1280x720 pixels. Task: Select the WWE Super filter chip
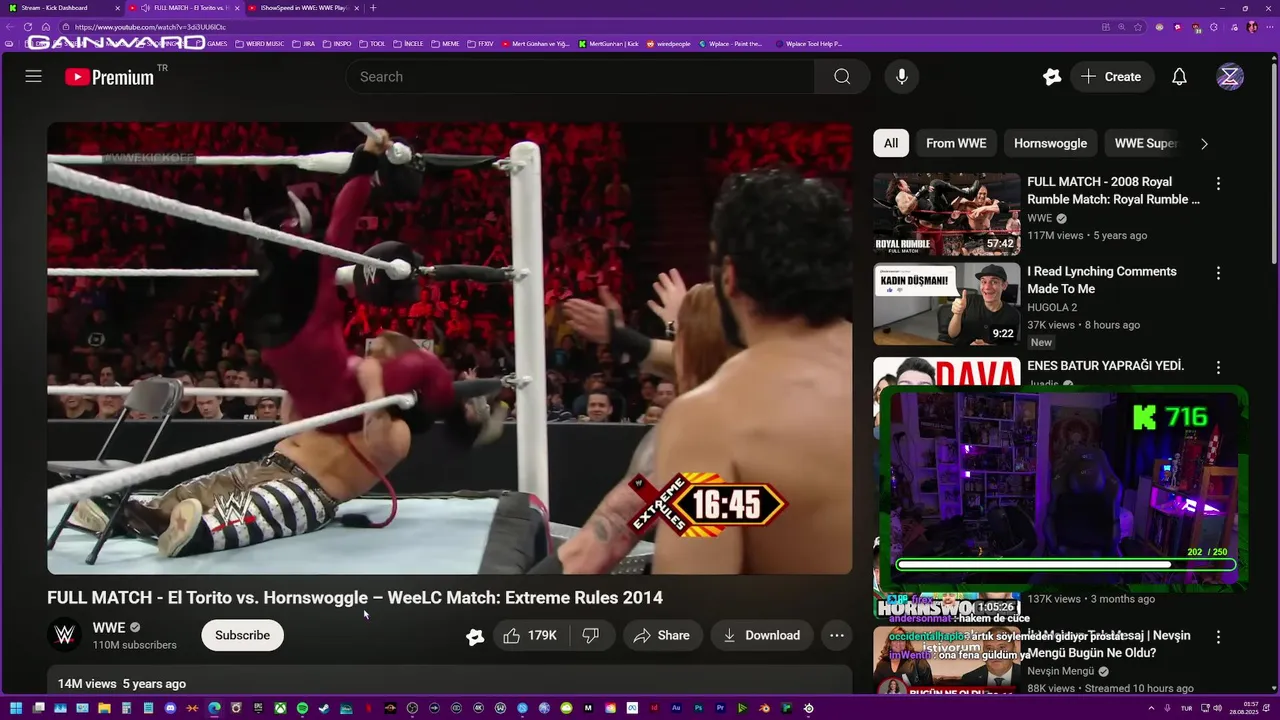1146,143
